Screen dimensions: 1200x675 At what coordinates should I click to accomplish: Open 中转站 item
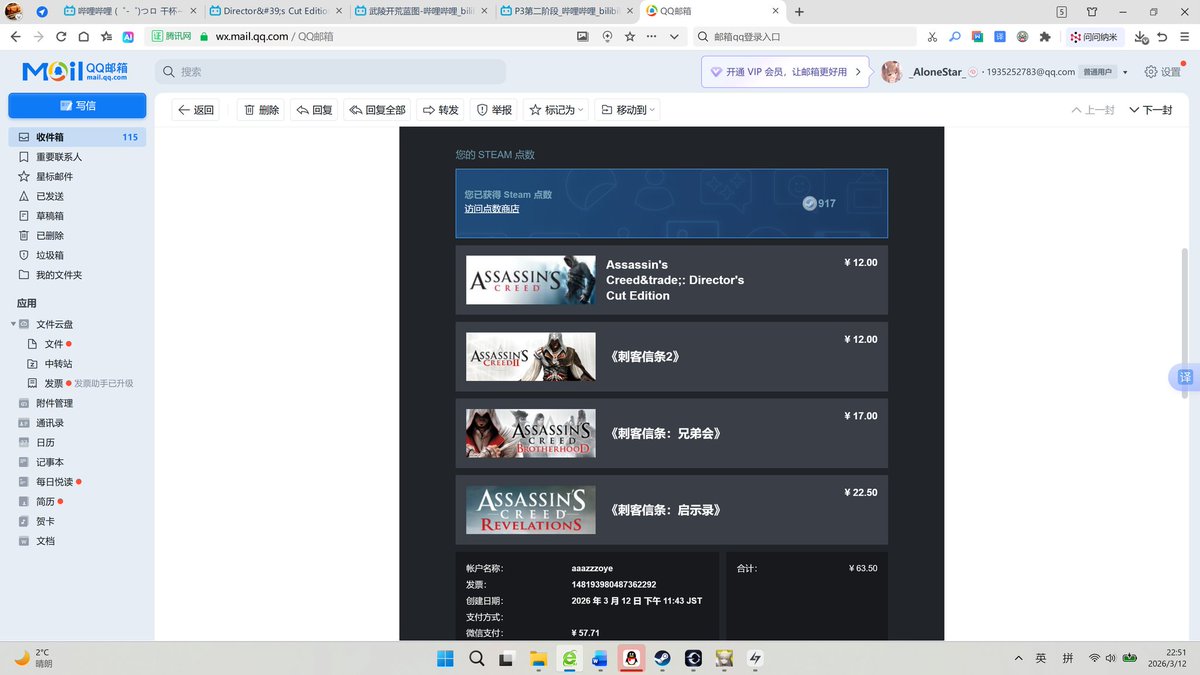tap(58, 364)
